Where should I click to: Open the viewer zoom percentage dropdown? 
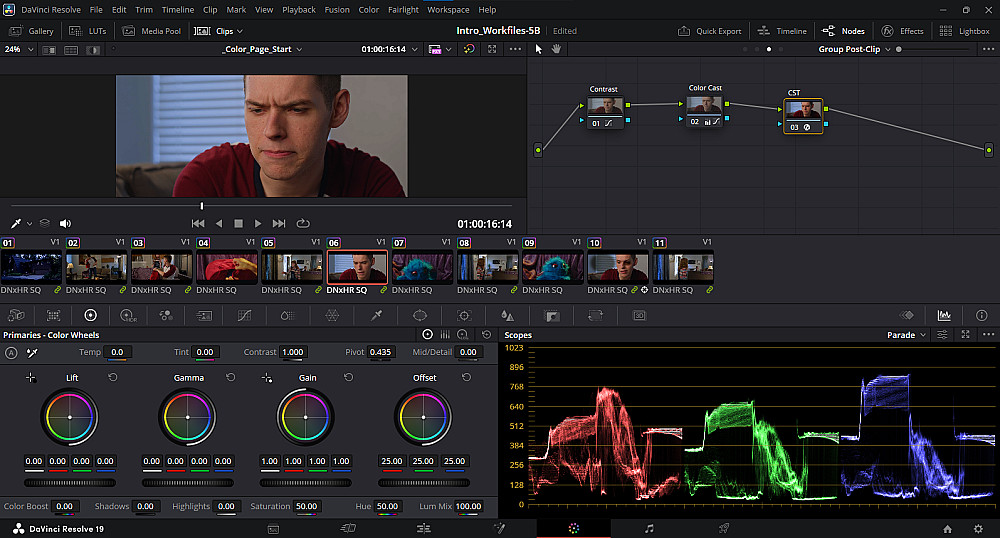19,49
